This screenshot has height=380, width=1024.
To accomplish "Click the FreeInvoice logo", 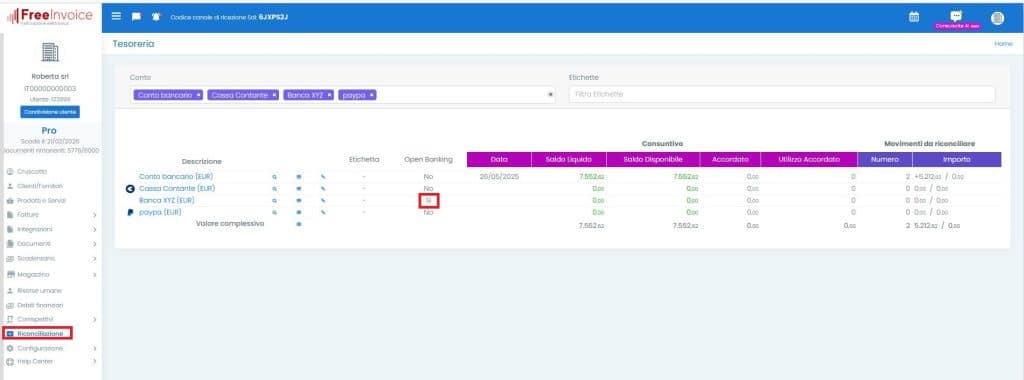I will click(x=50, y=16).
